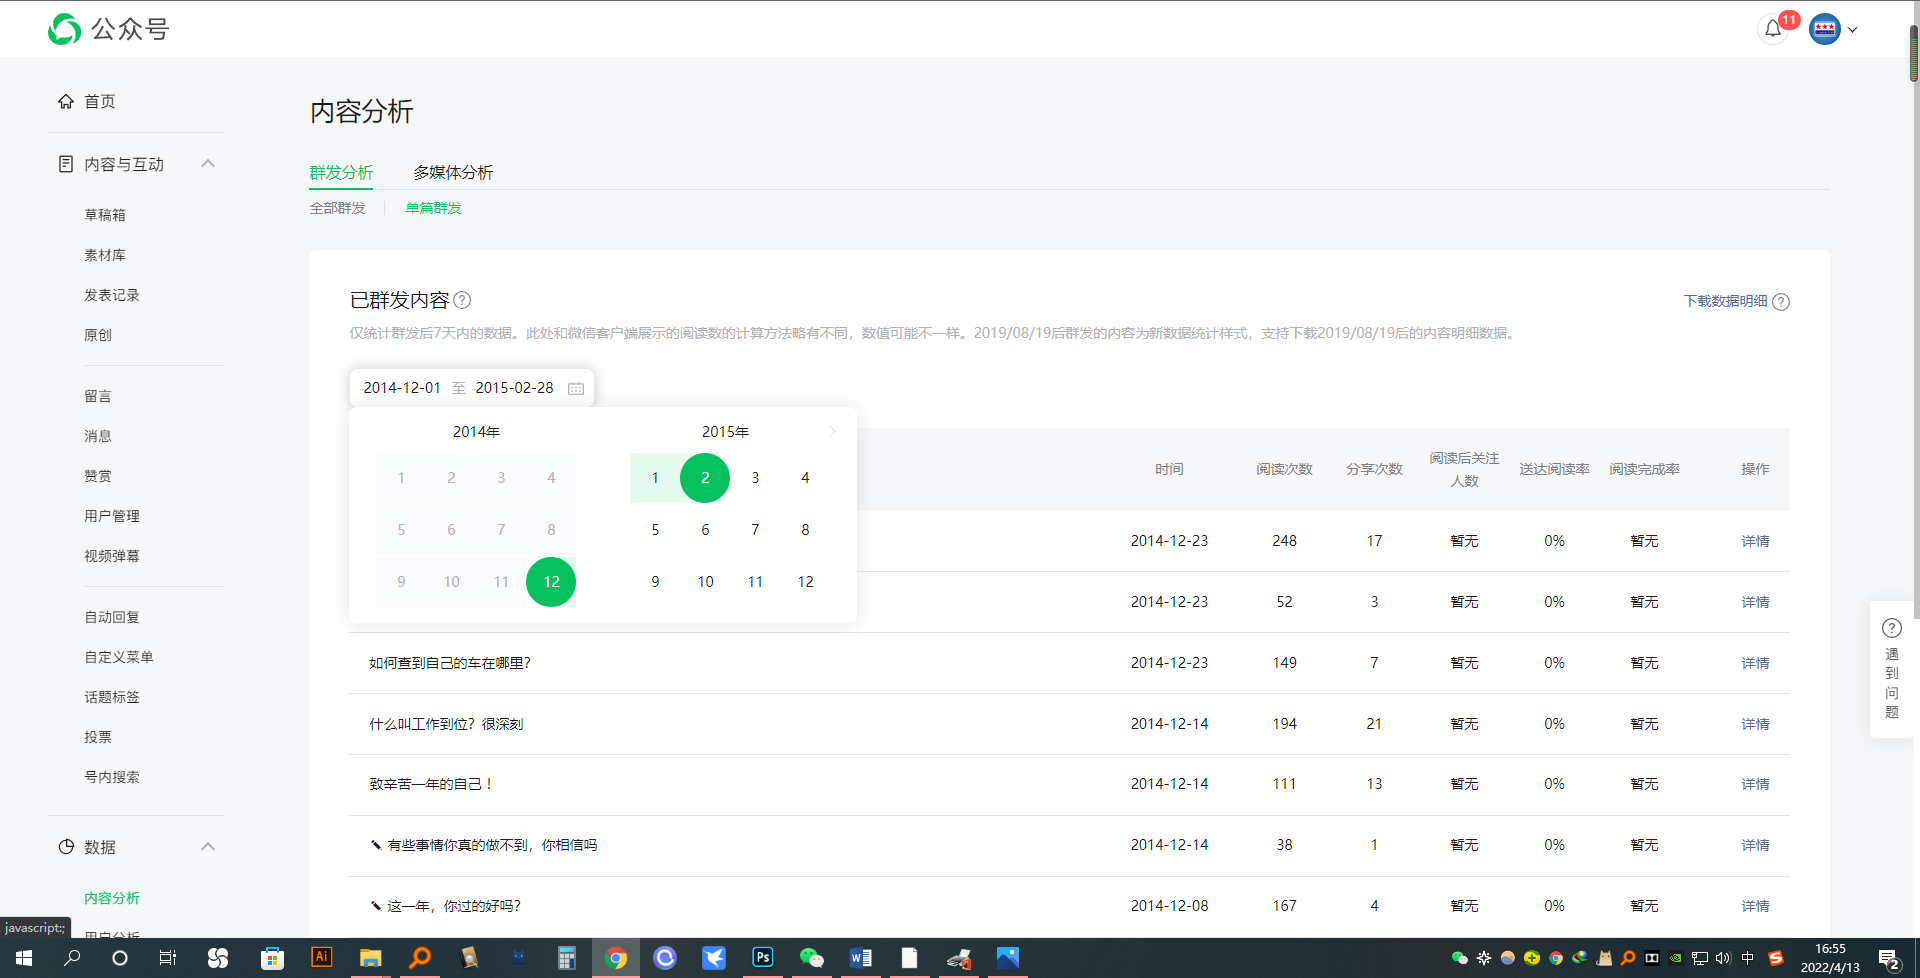Image resolution: width=1920 pixels, height=978 pixels.
Task: Click the date range picker field
Action: pos(472,388)
